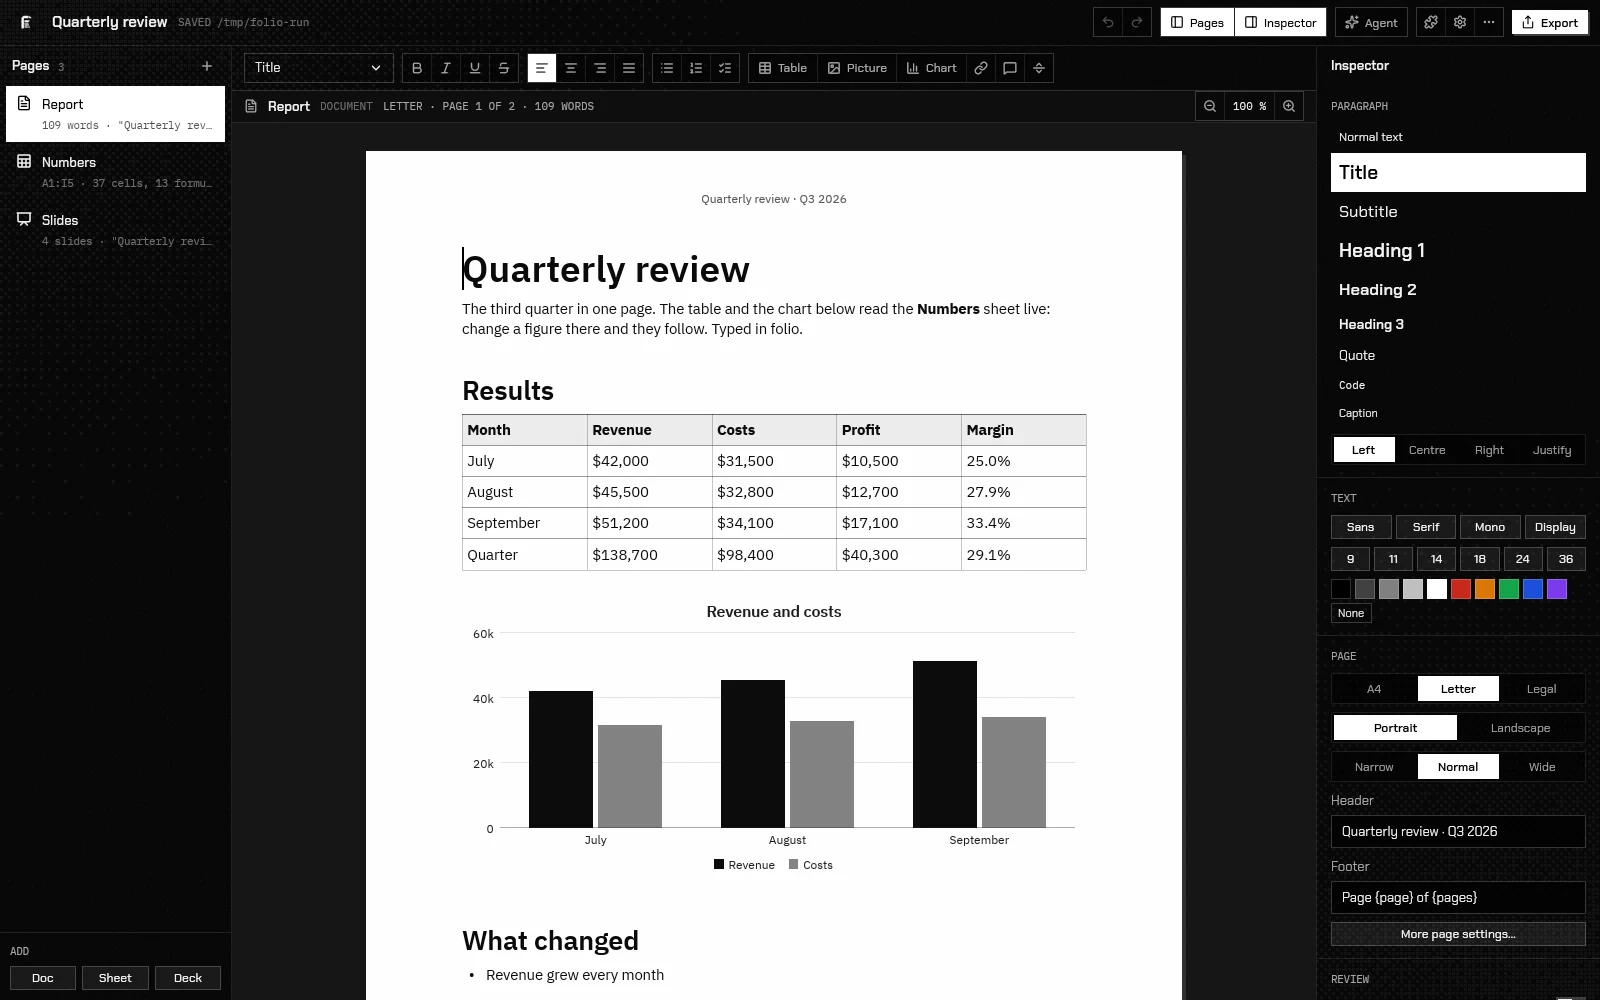
Task: Set page margins to Wide
Action: point(1541,767)
